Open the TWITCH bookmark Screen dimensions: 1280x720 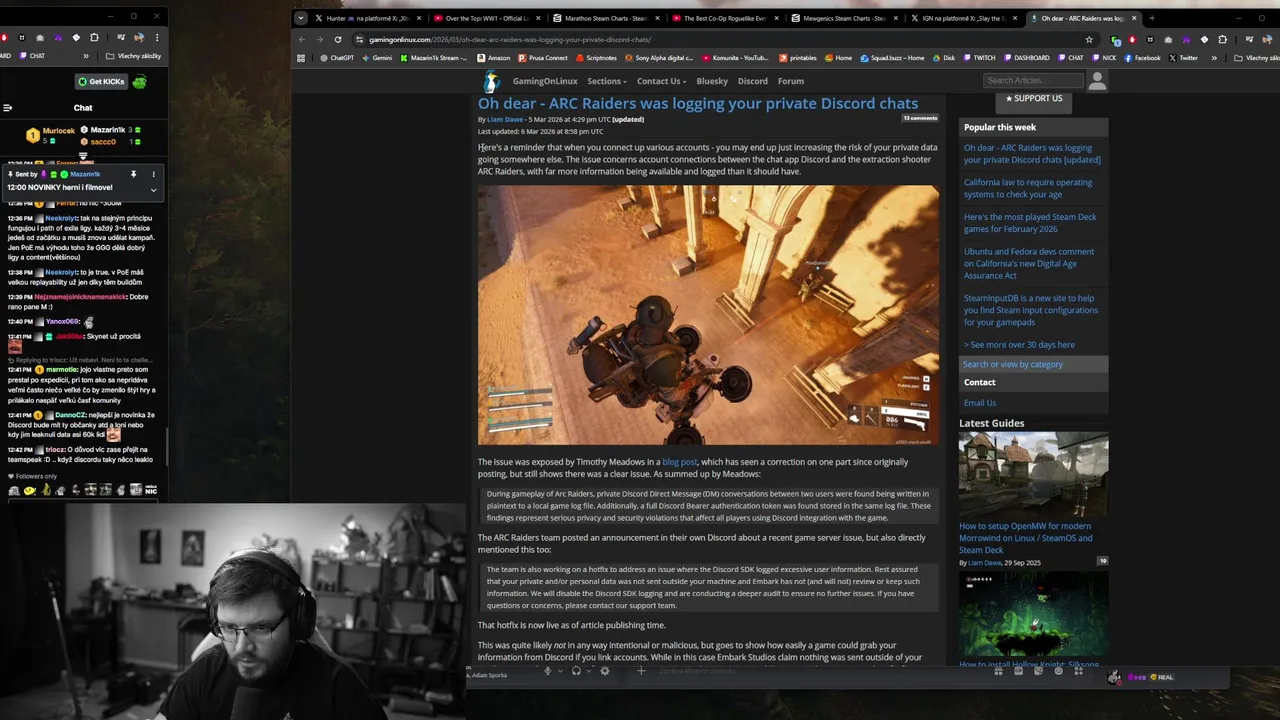tap(978, 58)
